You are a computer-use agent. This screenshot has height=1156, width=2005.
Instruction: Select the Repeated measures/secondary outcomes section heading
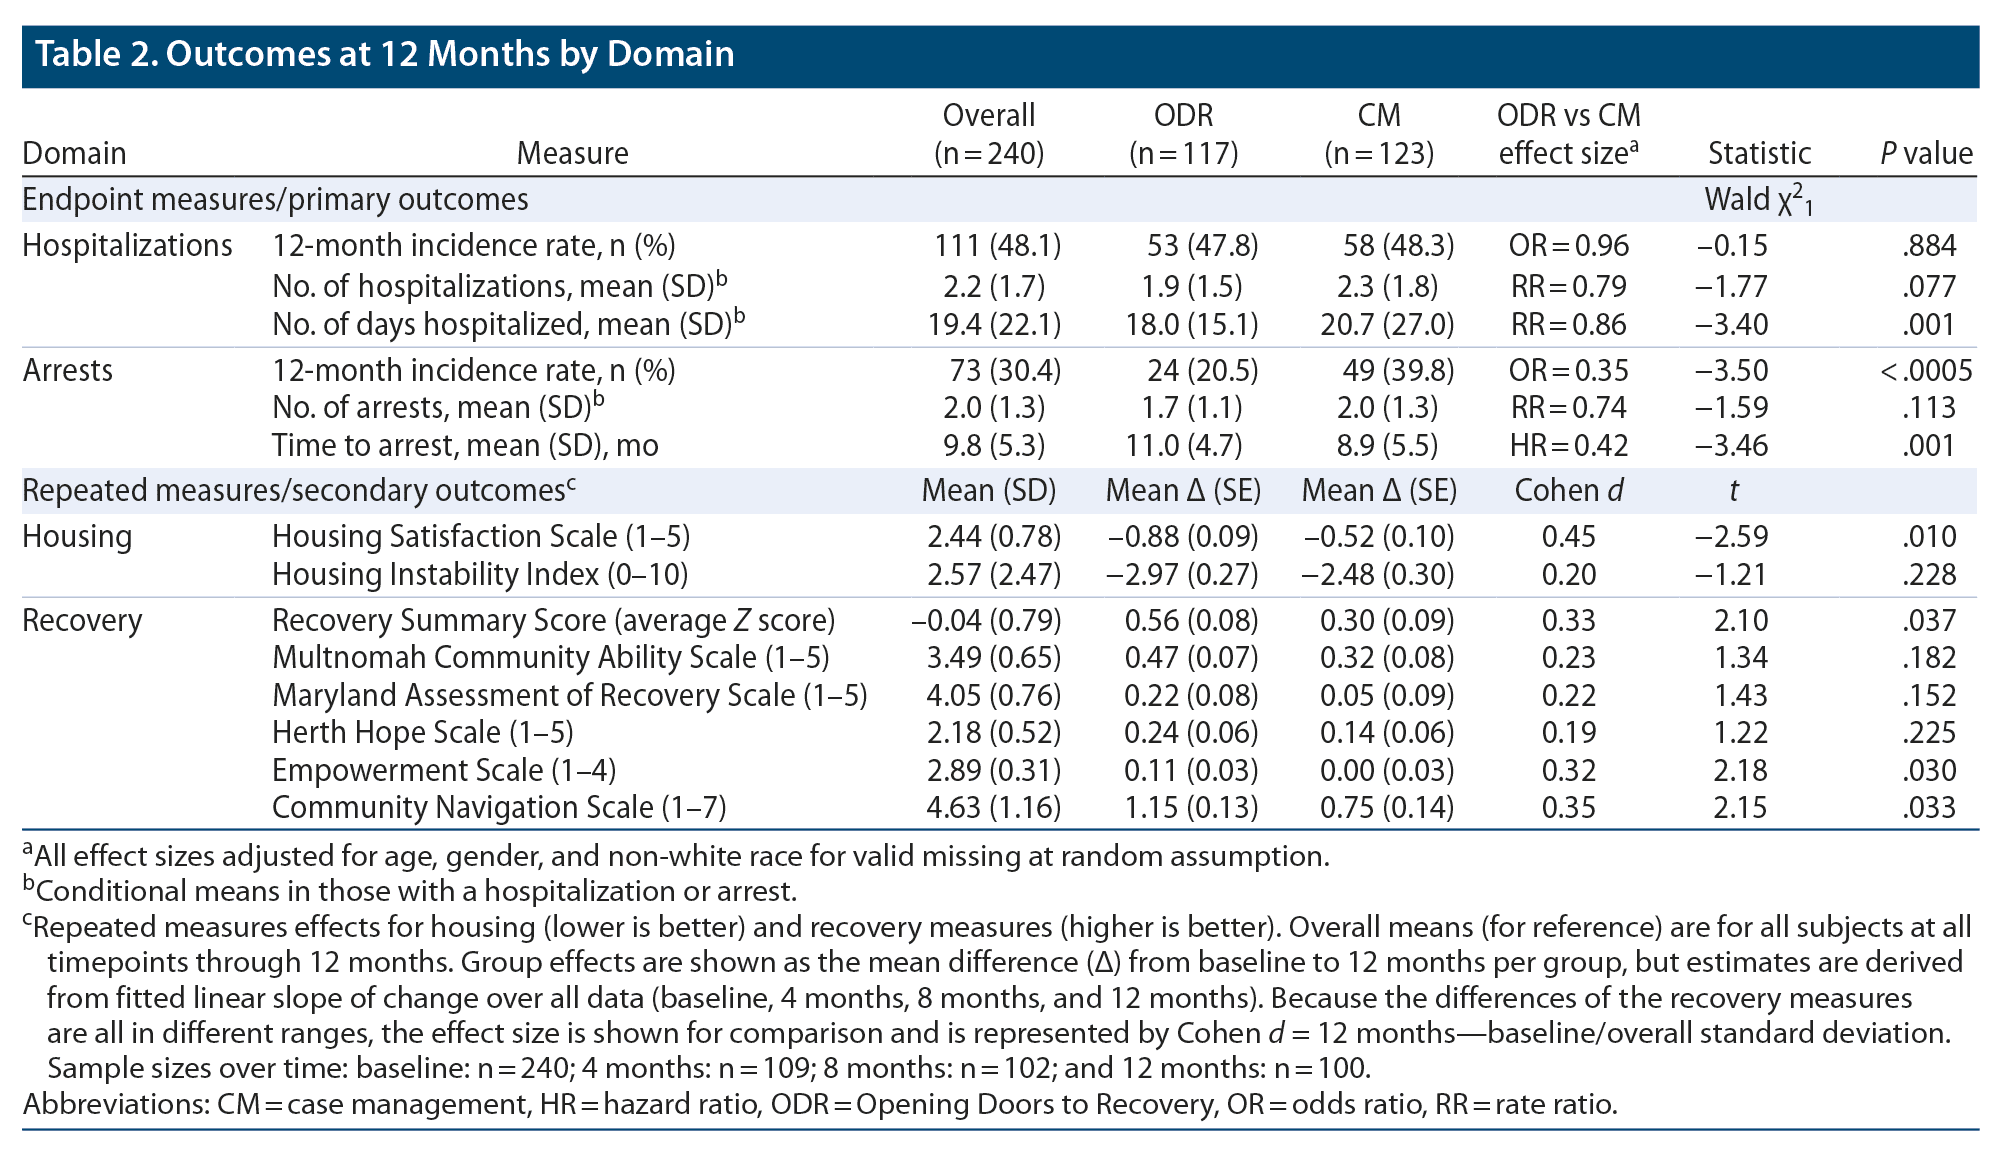click(x=299, y=491)
